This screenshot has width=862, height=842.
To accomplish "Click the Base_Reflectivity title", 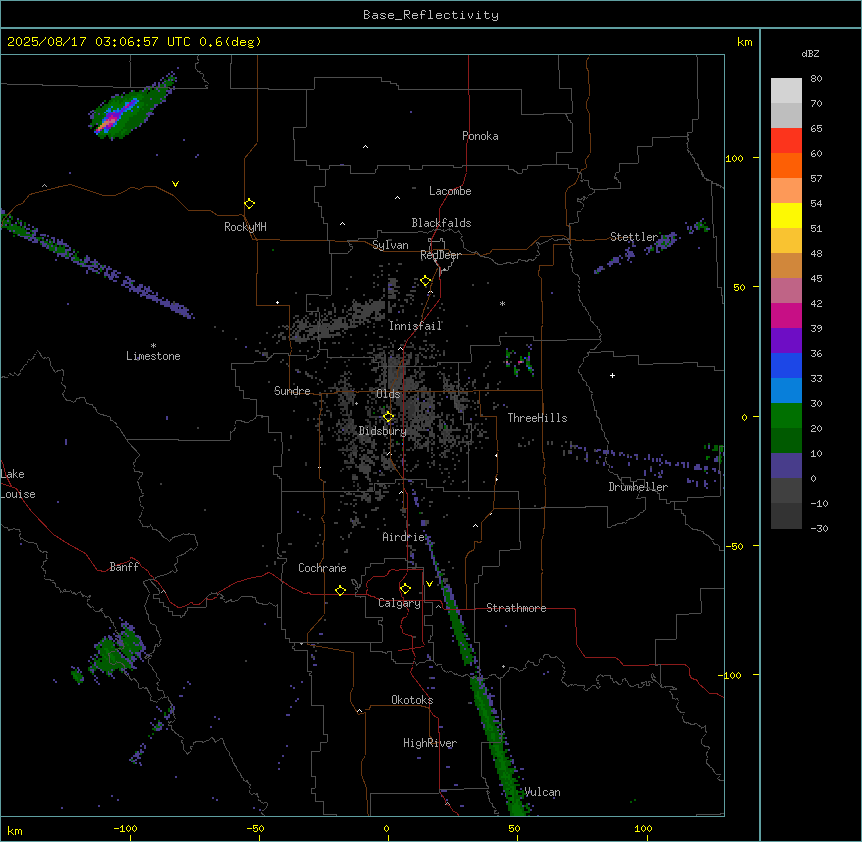I will 431,15.
